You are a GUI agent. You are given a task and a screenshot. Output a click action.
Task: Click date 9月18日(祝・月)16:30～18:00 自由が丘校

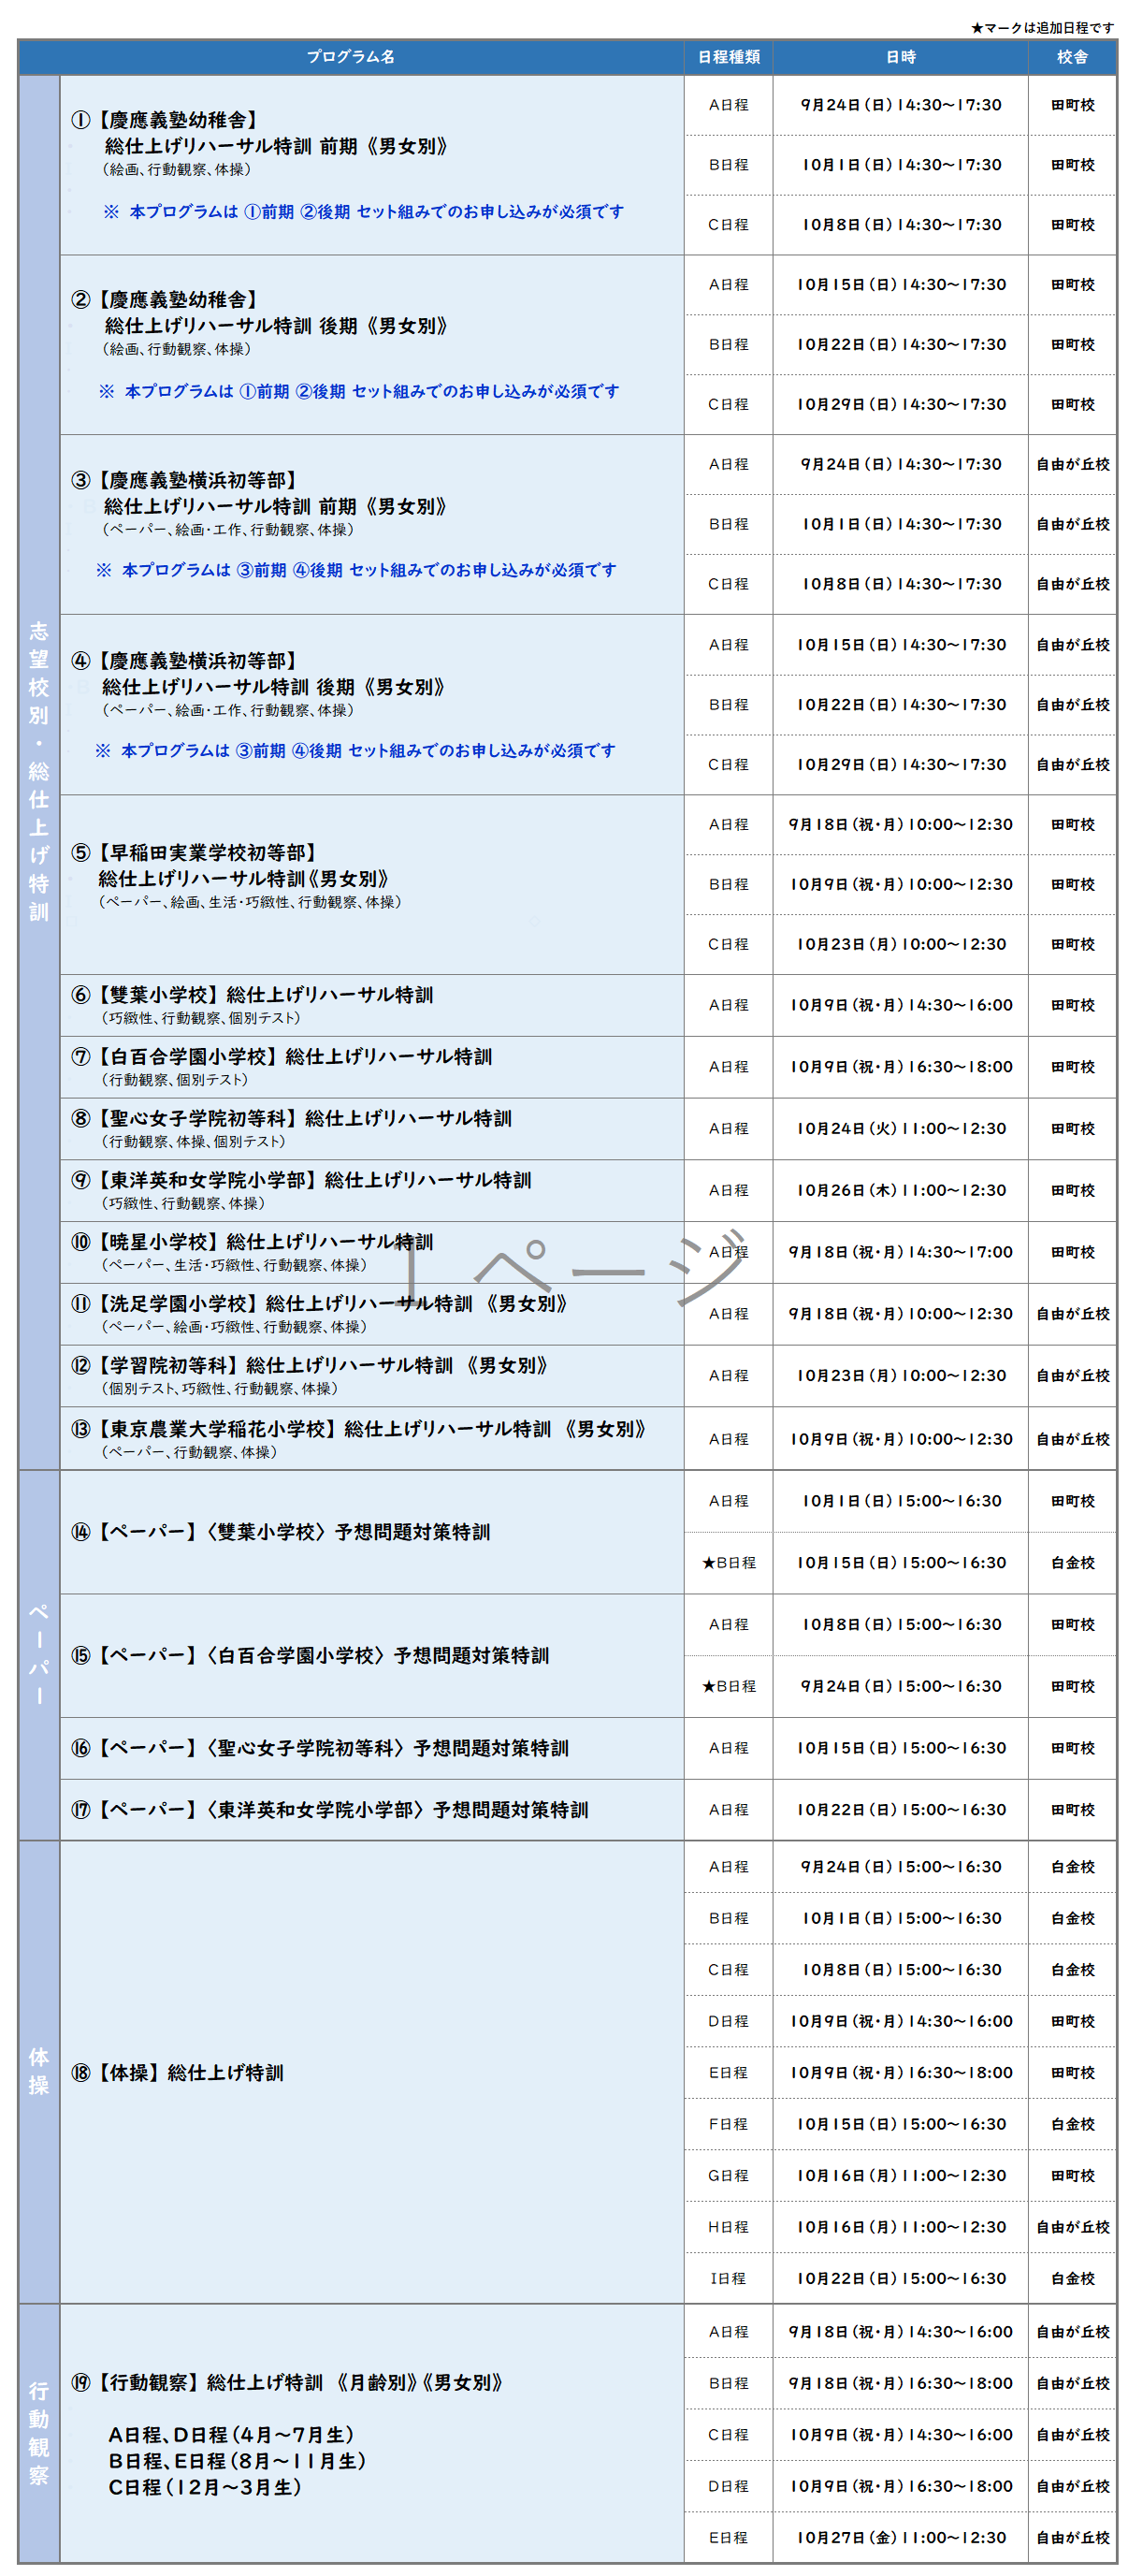pos(900,2383)
